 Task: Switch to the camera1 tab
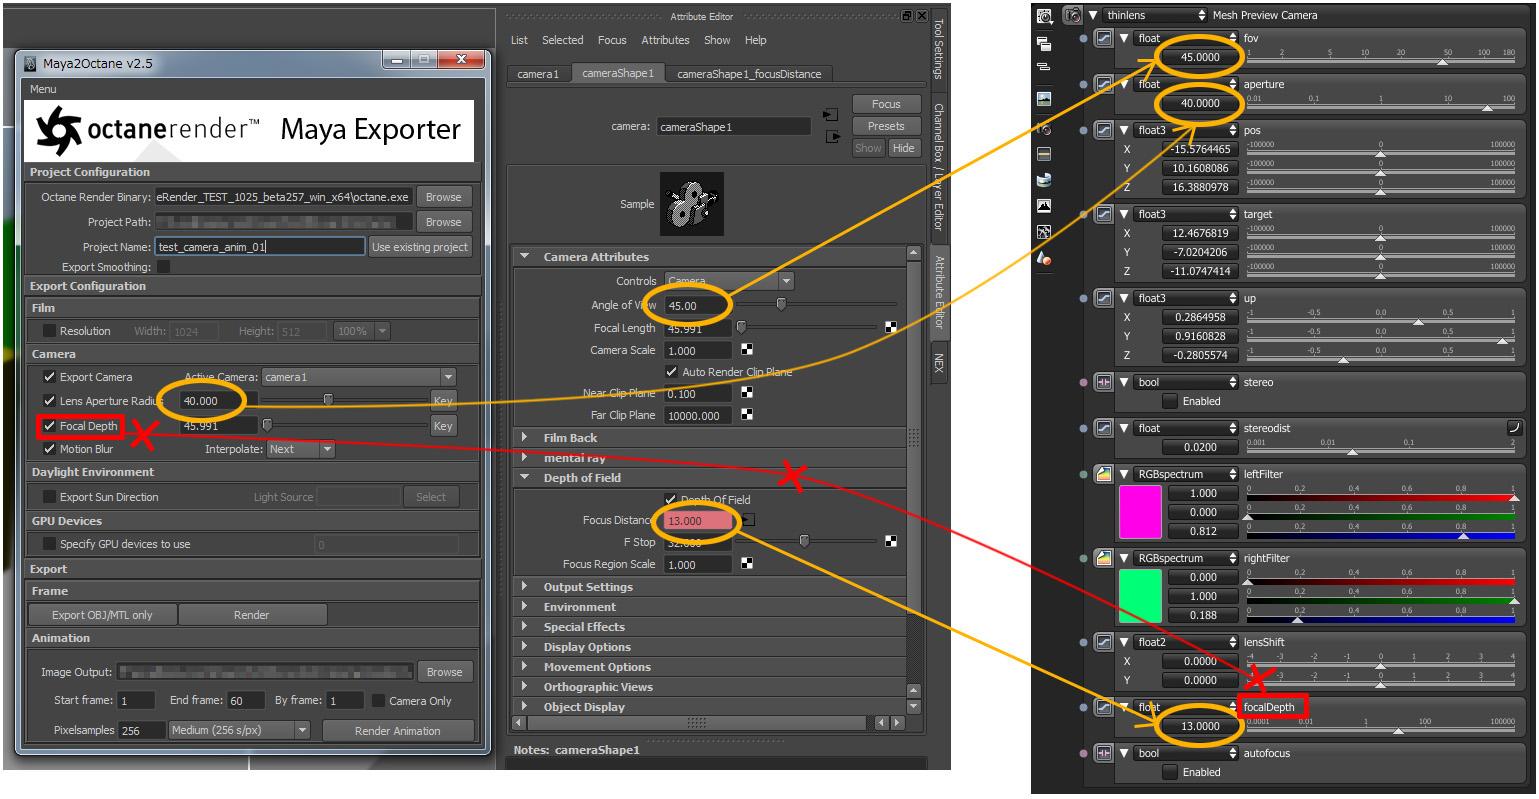(538, 74)
